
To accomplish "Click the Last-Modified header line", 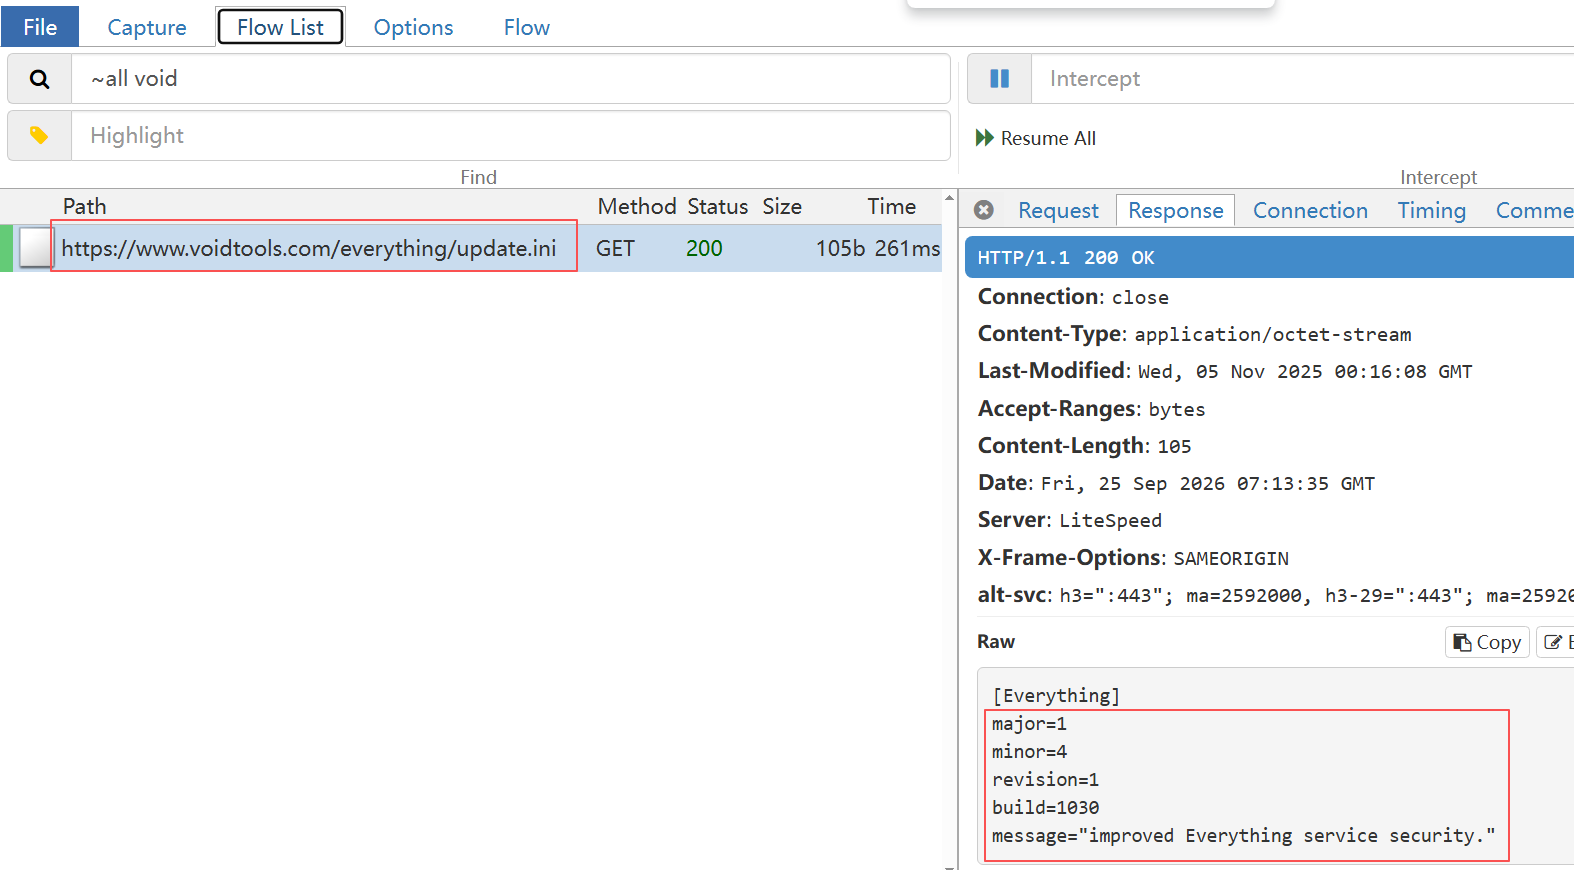I will coord(1225,371).
